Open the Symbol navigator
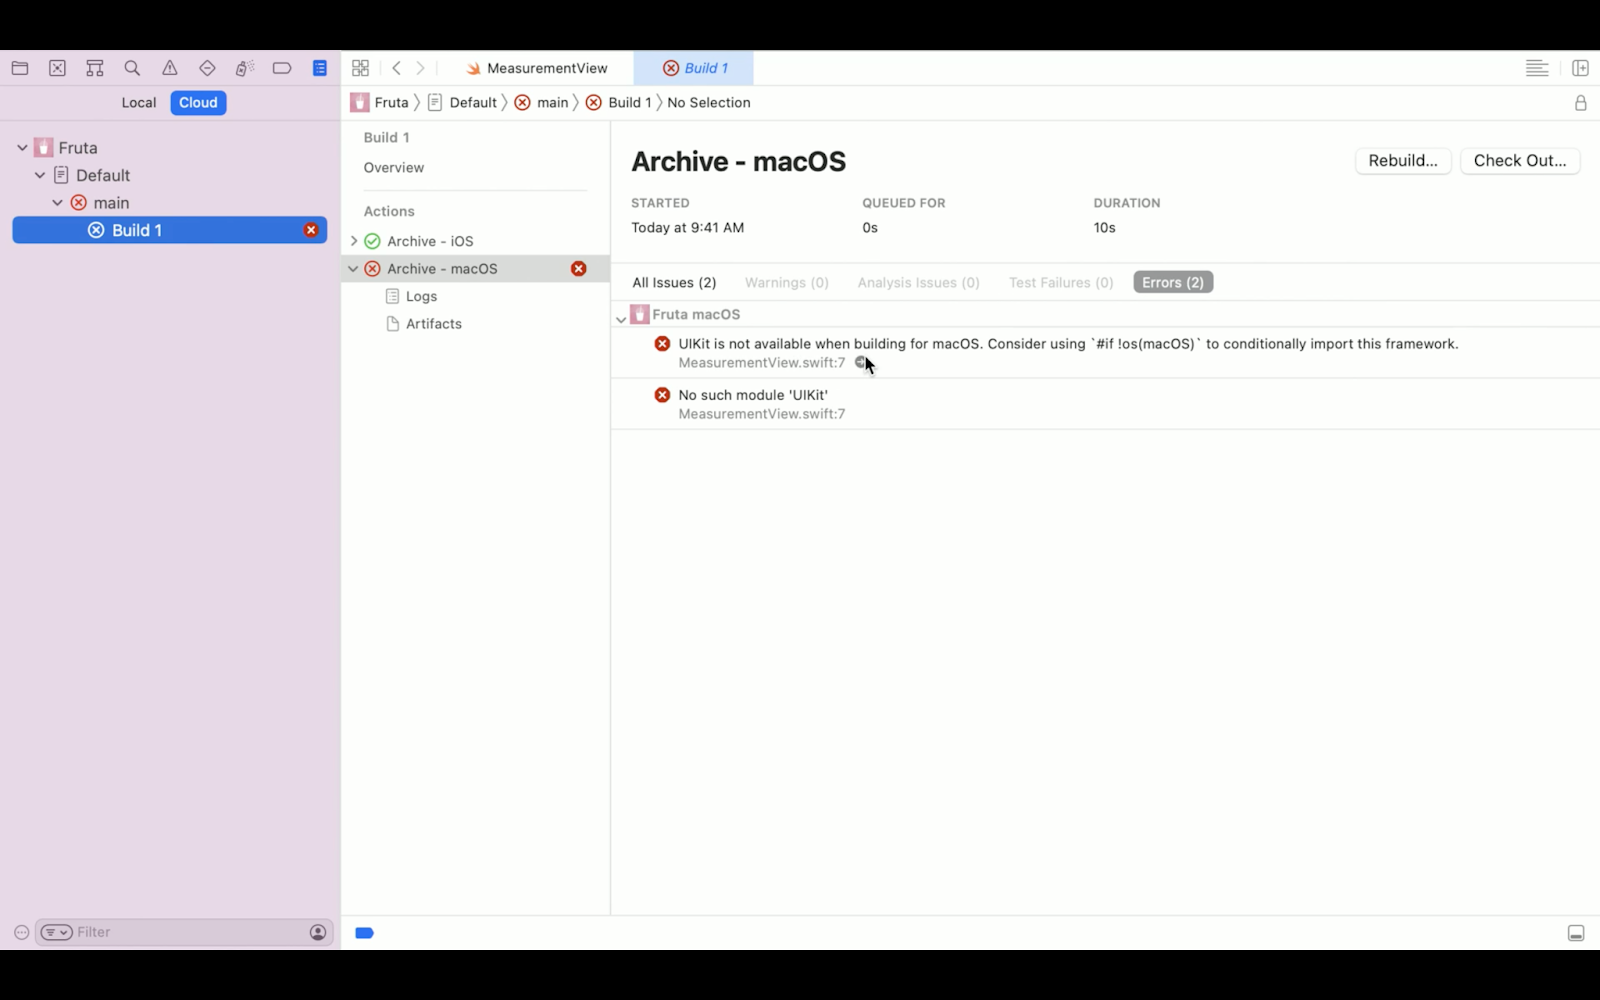The width and height of the screenshot is (1600, 1000). [95, 68]
